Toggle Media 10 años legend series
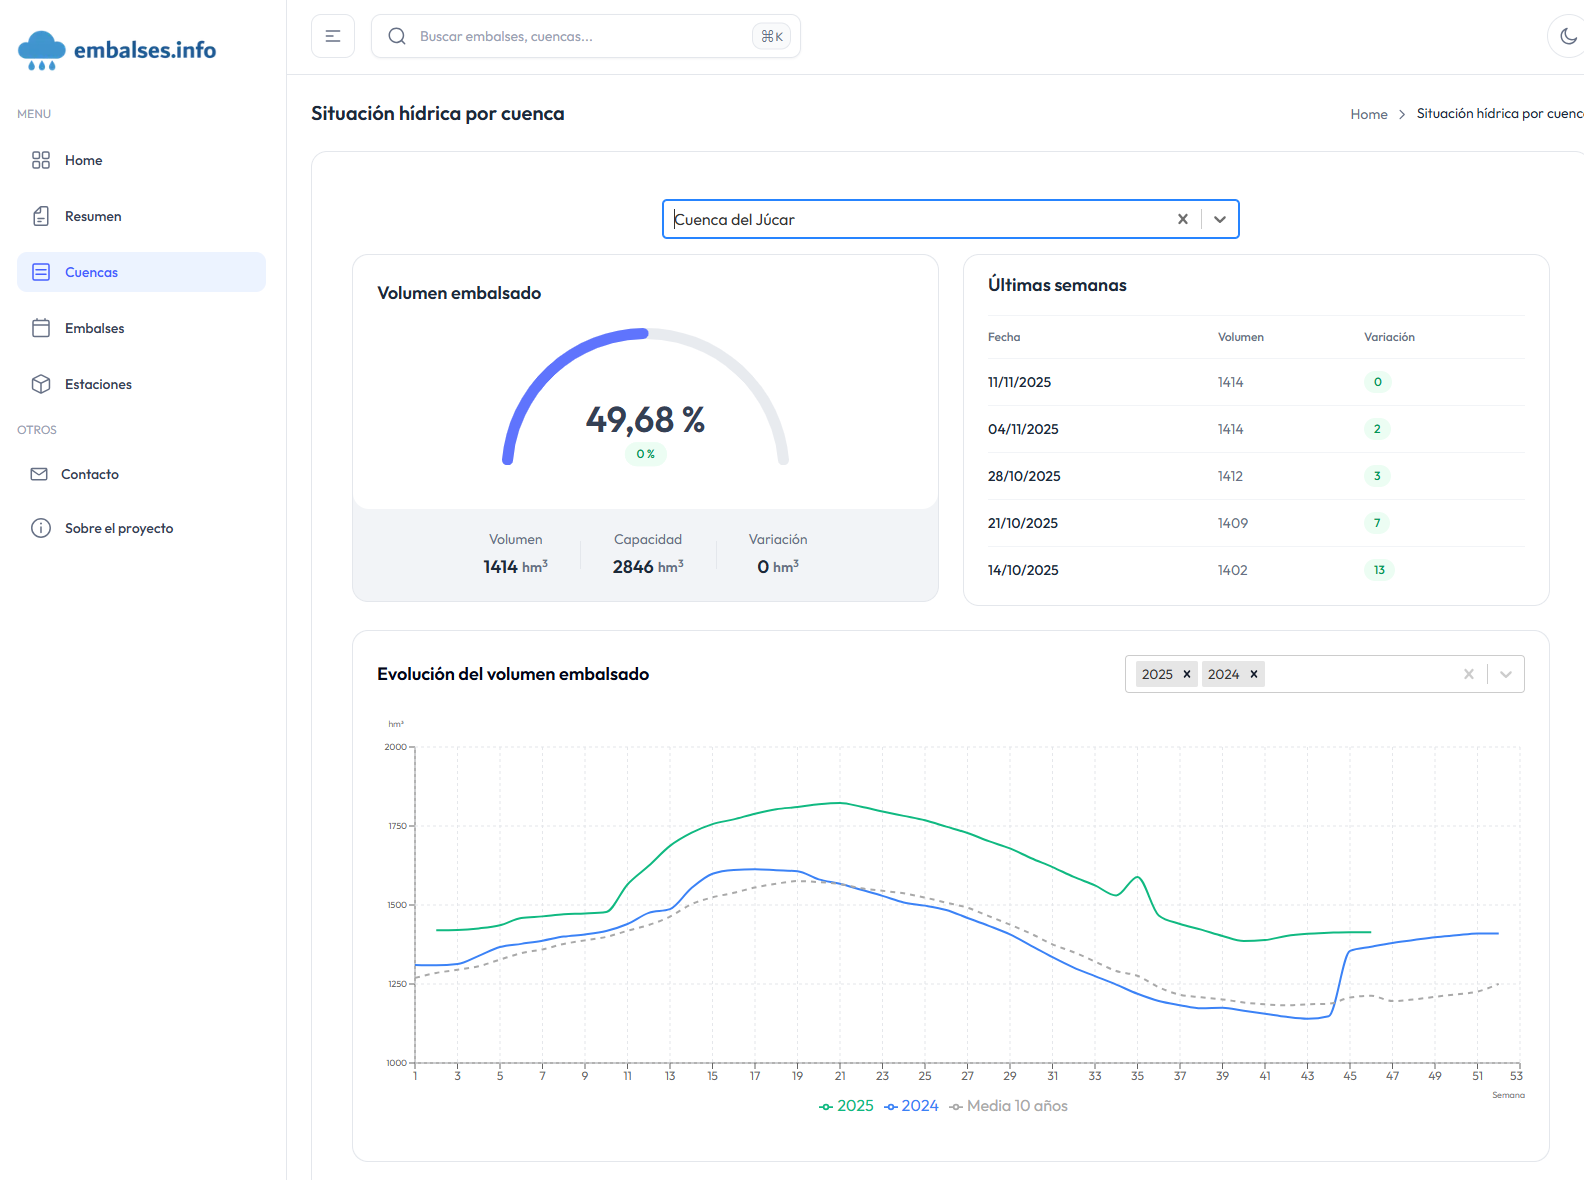 [1008, 1106]
